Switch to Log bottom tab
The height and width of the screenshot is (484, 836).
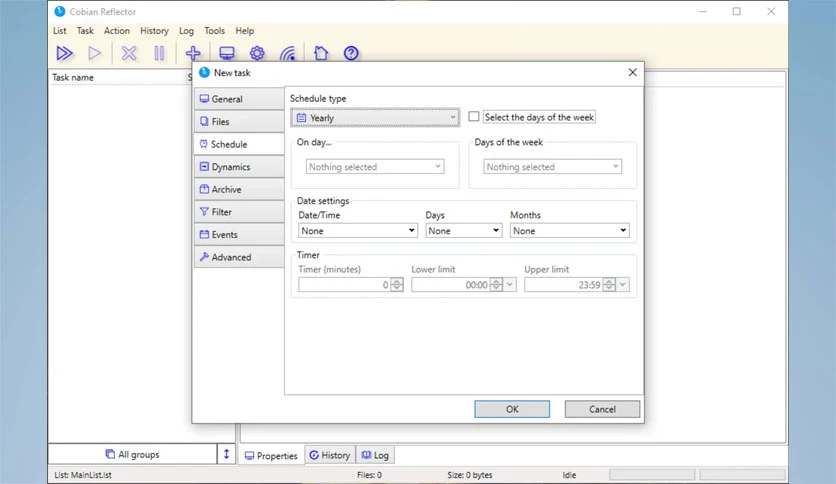pyautogui.click(x=375, y=455)
